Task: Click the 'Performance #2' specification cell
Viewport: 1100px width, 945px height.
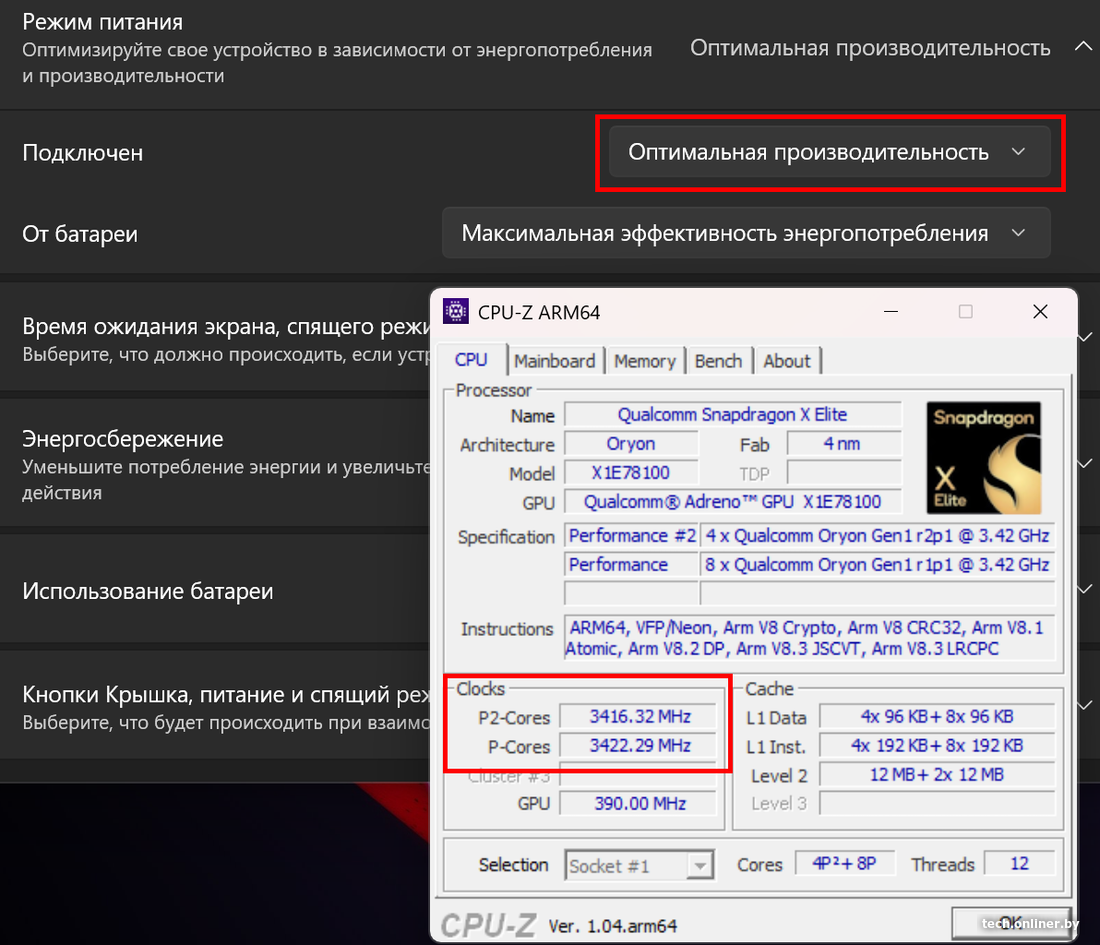Action: [x=631, y=536]
